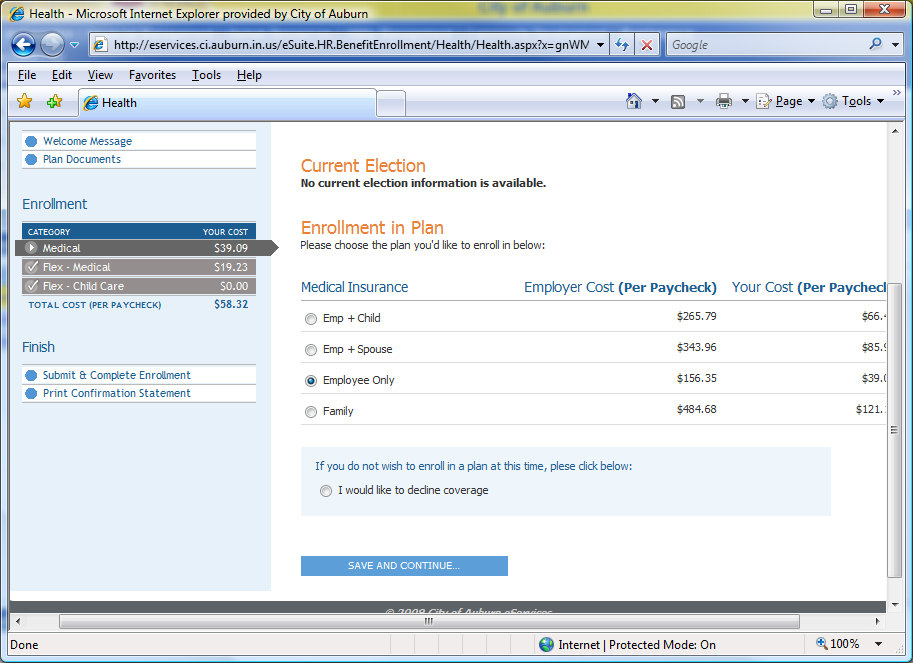Click the checkmark icon beside Flex - Medical
913x663 pixels.
tap(32, 267)
